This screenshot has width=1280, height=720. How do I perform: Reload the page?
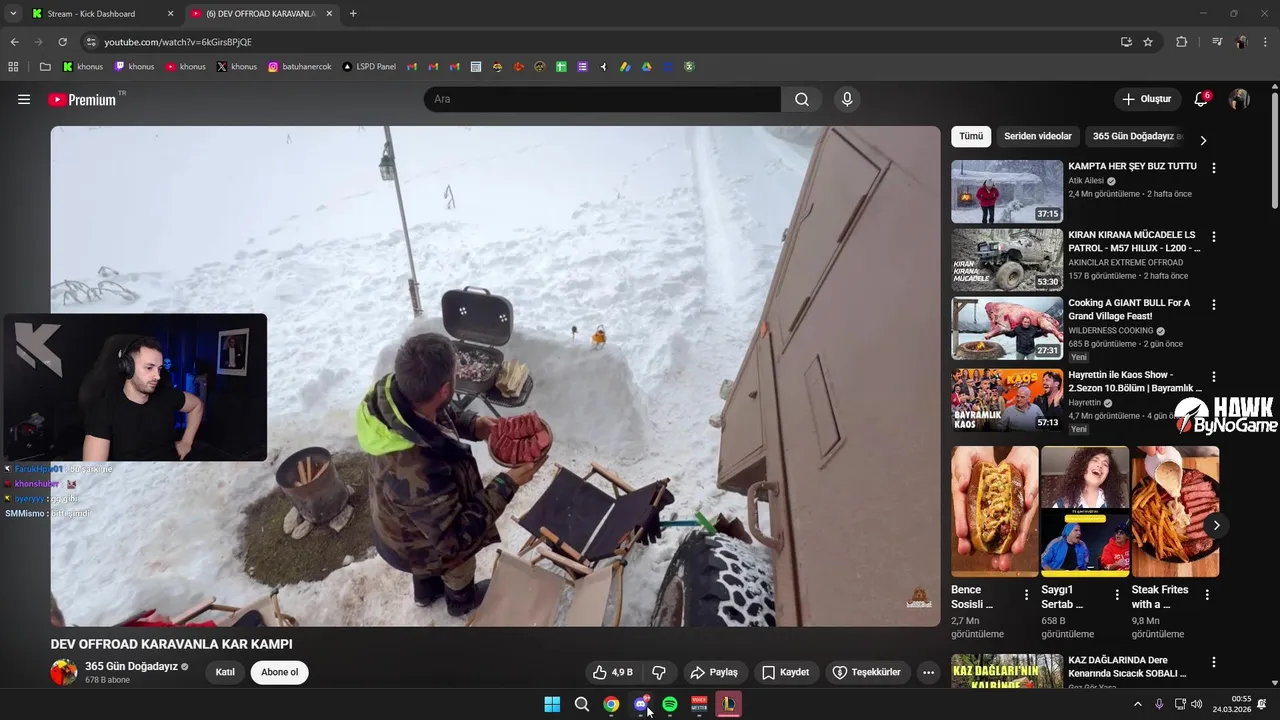click(62, 42)
